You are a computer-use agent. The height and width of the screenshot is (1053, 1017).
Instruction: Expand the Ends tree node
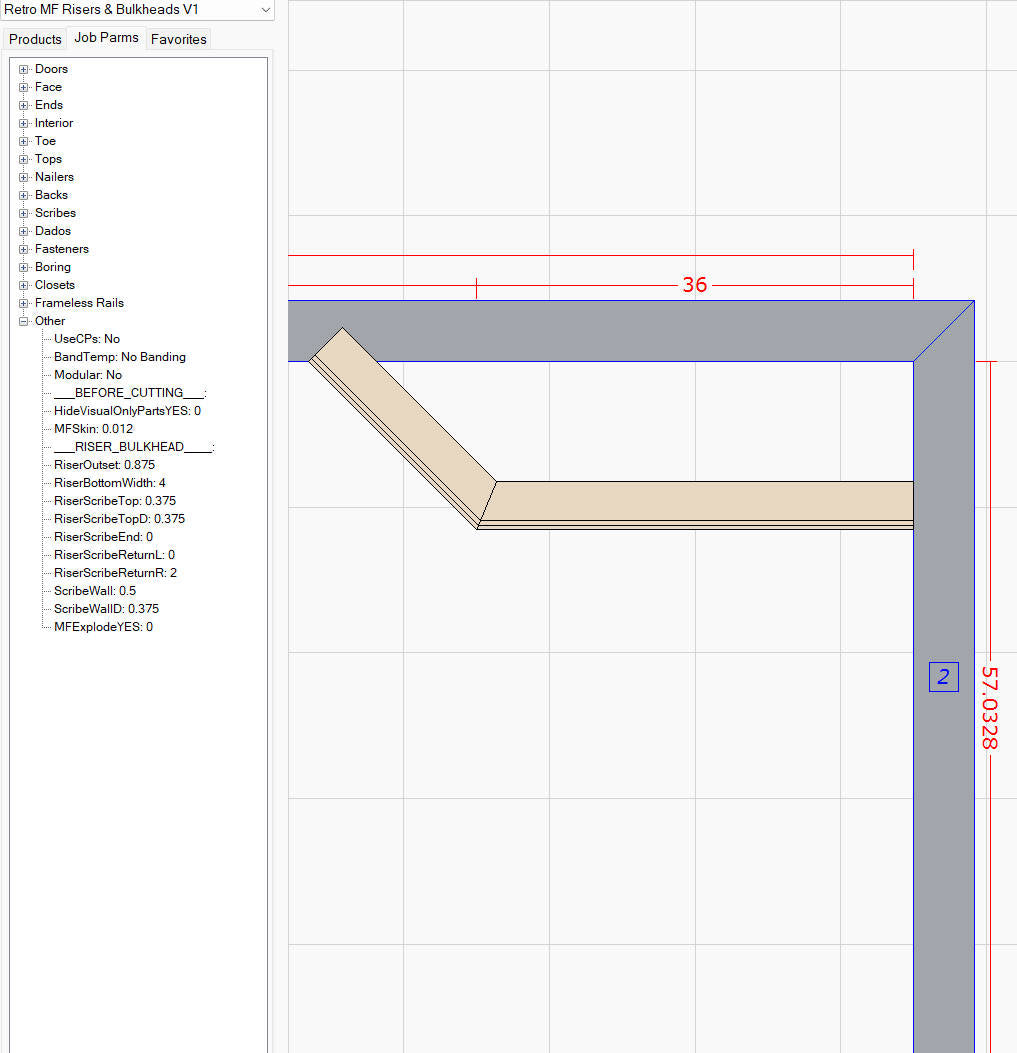pos(22,105)
